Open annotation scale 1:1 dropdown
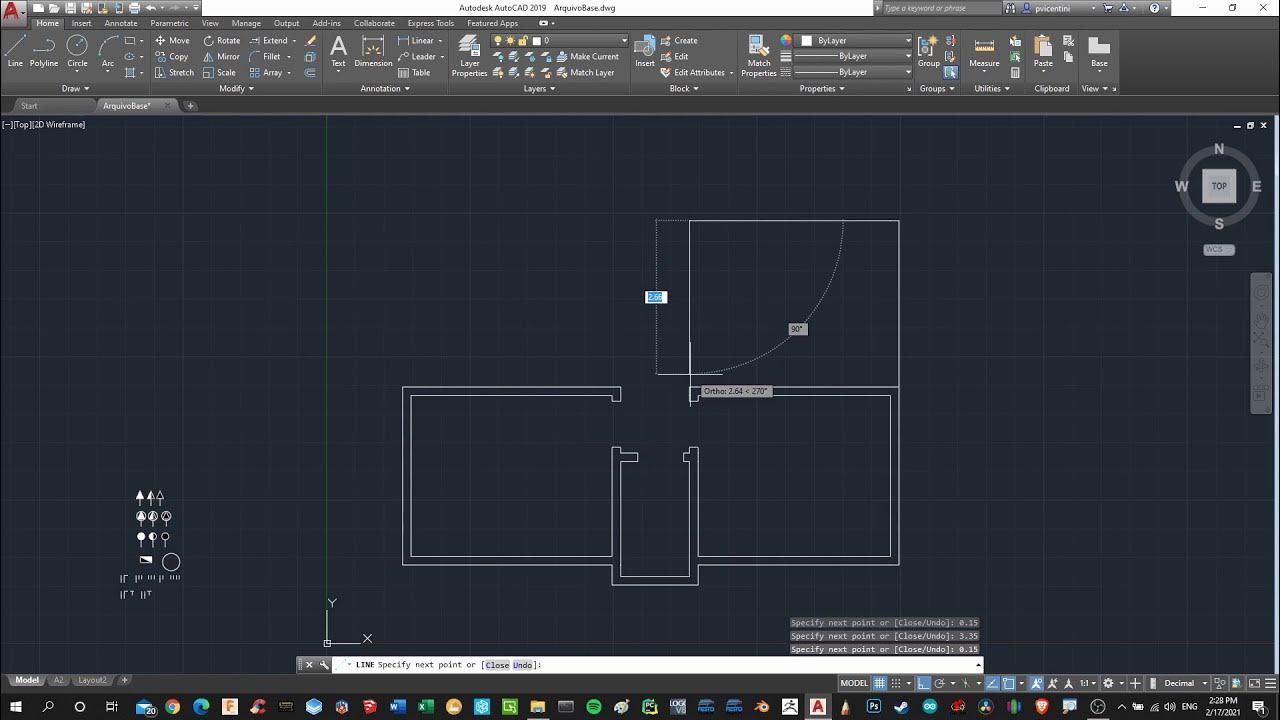 point(1086,683)
